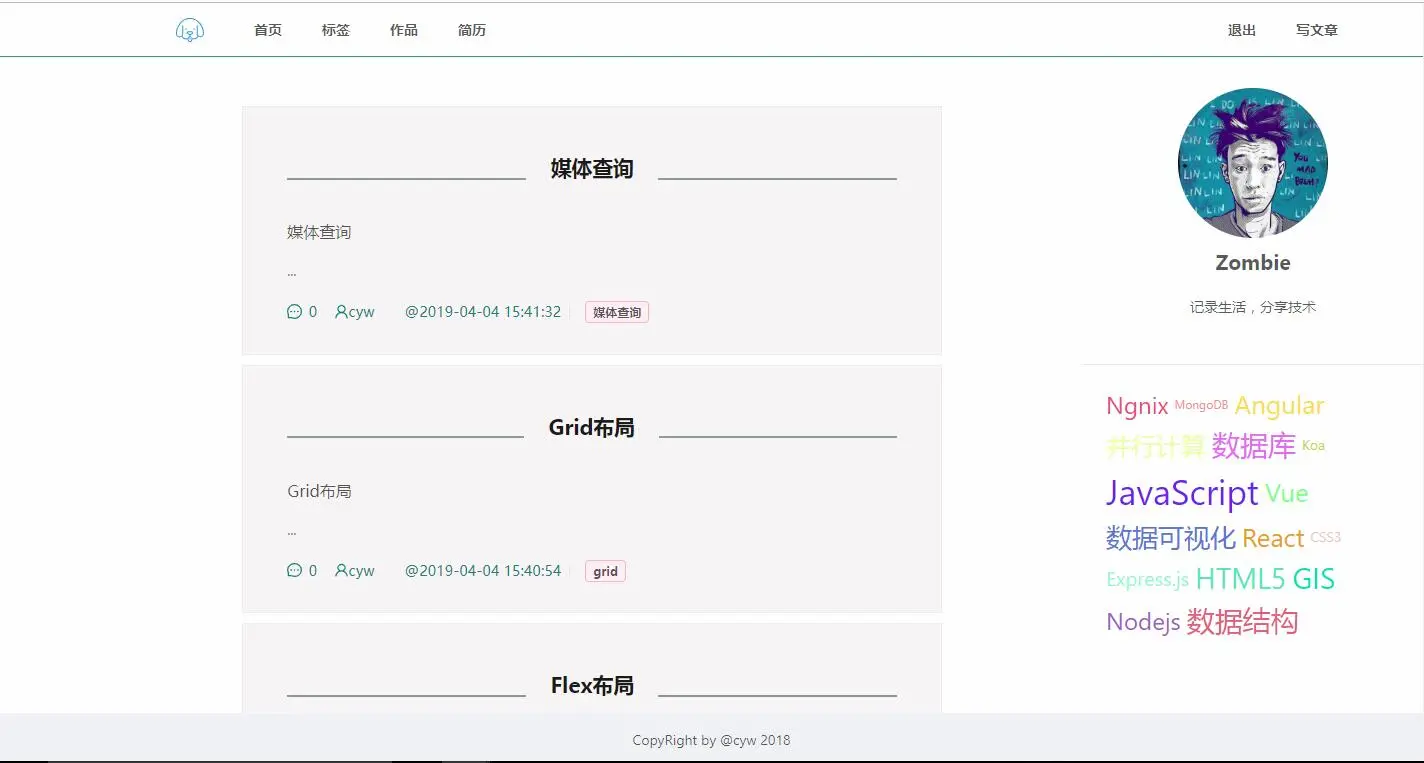Image resolution: width=1424 pixels, height=763 pixels.
Task: Open the 简历 navigation item
Action: click(x=472, y=30)
